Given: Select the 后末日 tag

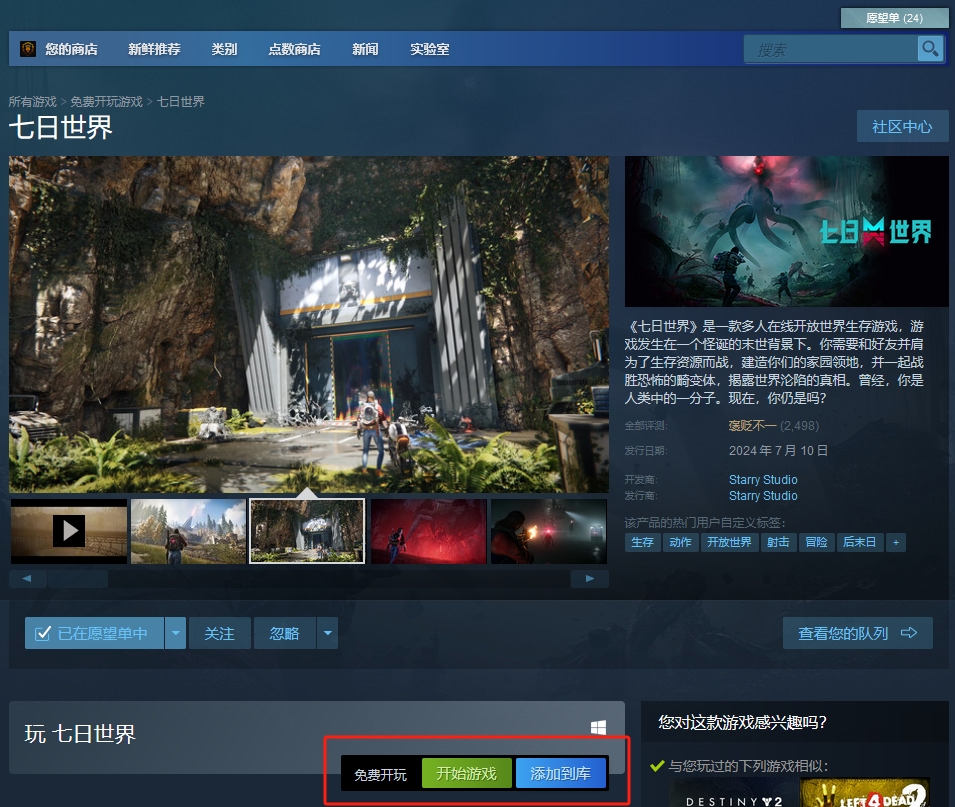Looking at the screenshot, I should click(859, 542).
